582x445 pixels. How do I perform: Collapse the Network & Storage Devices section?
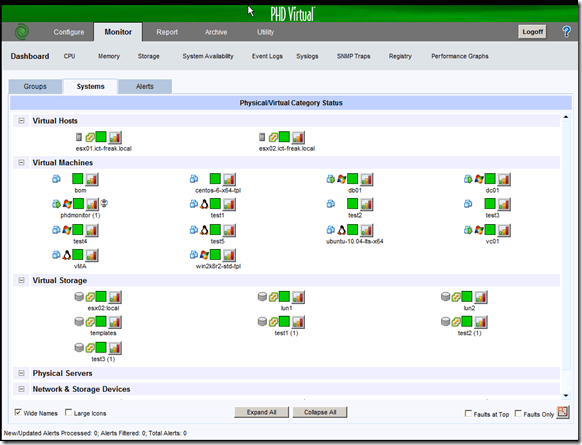[x=22, y=389]
